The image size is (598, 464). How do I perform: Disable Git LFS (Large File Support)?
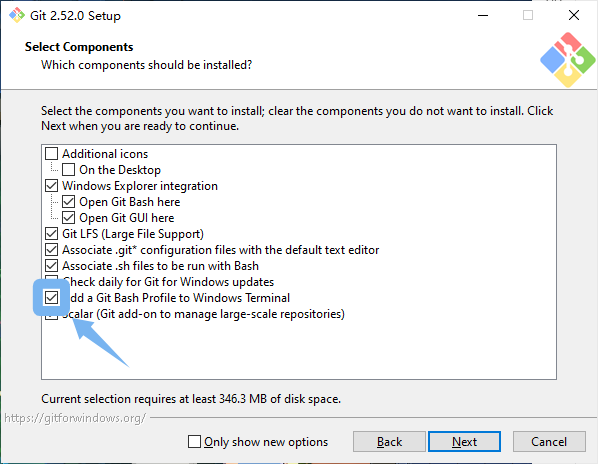coord(51,234)
